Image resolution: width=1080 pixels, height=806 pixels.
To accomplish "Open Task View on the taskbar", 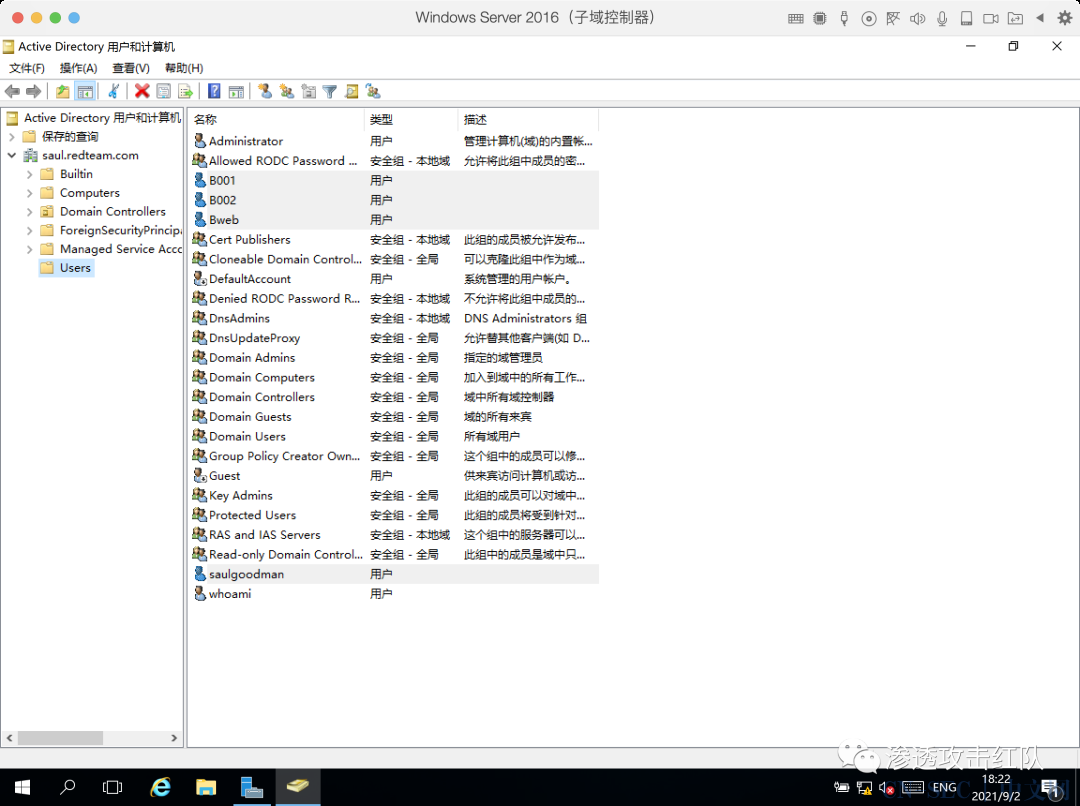I will [x=112, y=787].
